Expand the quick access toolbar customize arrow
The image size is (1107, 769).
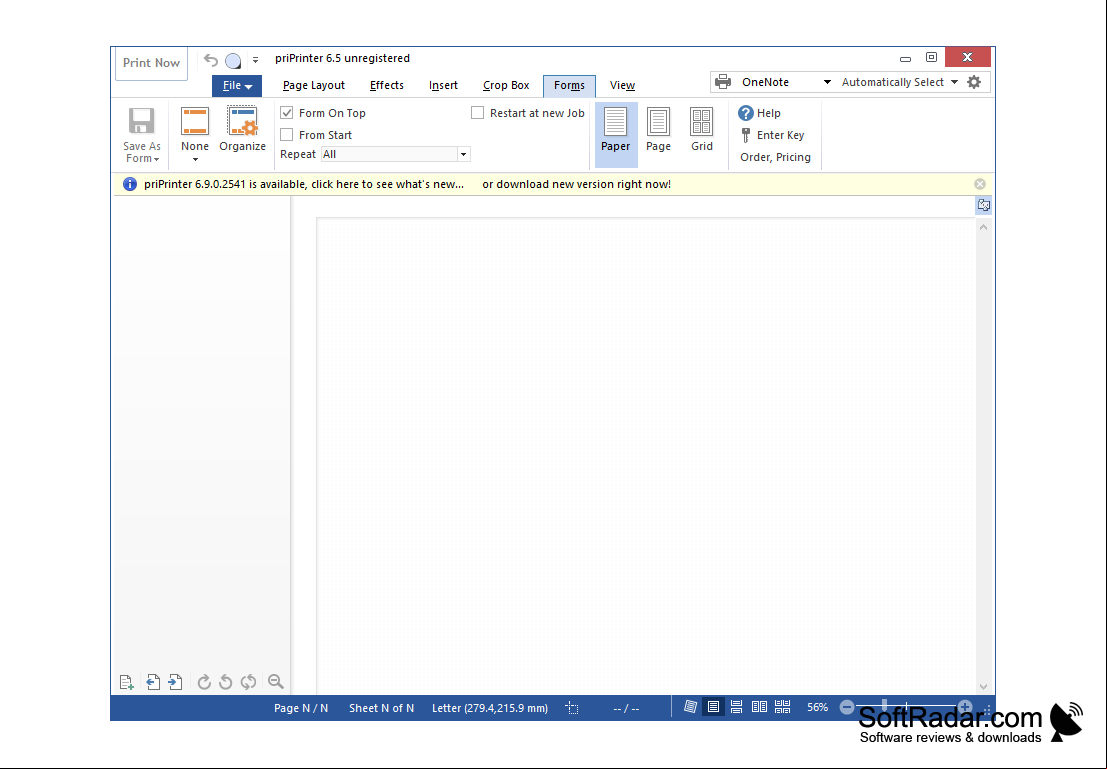pyautogui.click(x=256, y=60)
